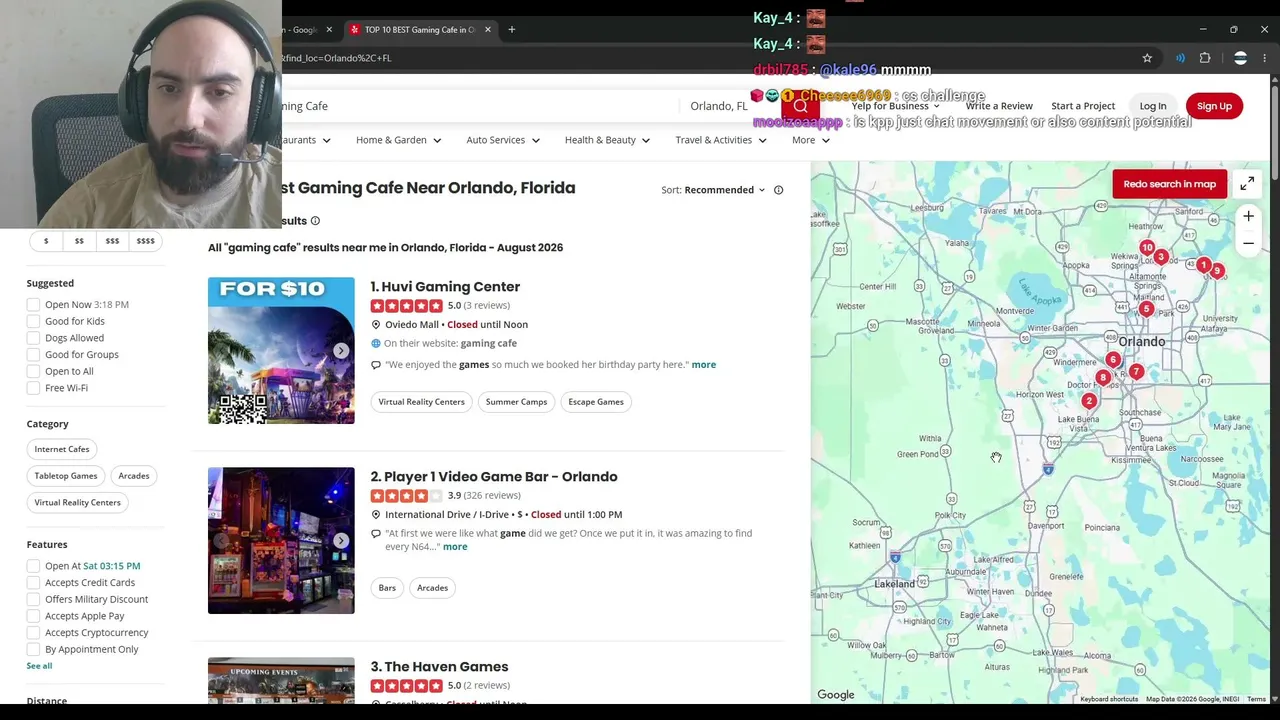
Task: Expand the map to fullscreen
Action: pyautogui.click(x=1247, y=184)
